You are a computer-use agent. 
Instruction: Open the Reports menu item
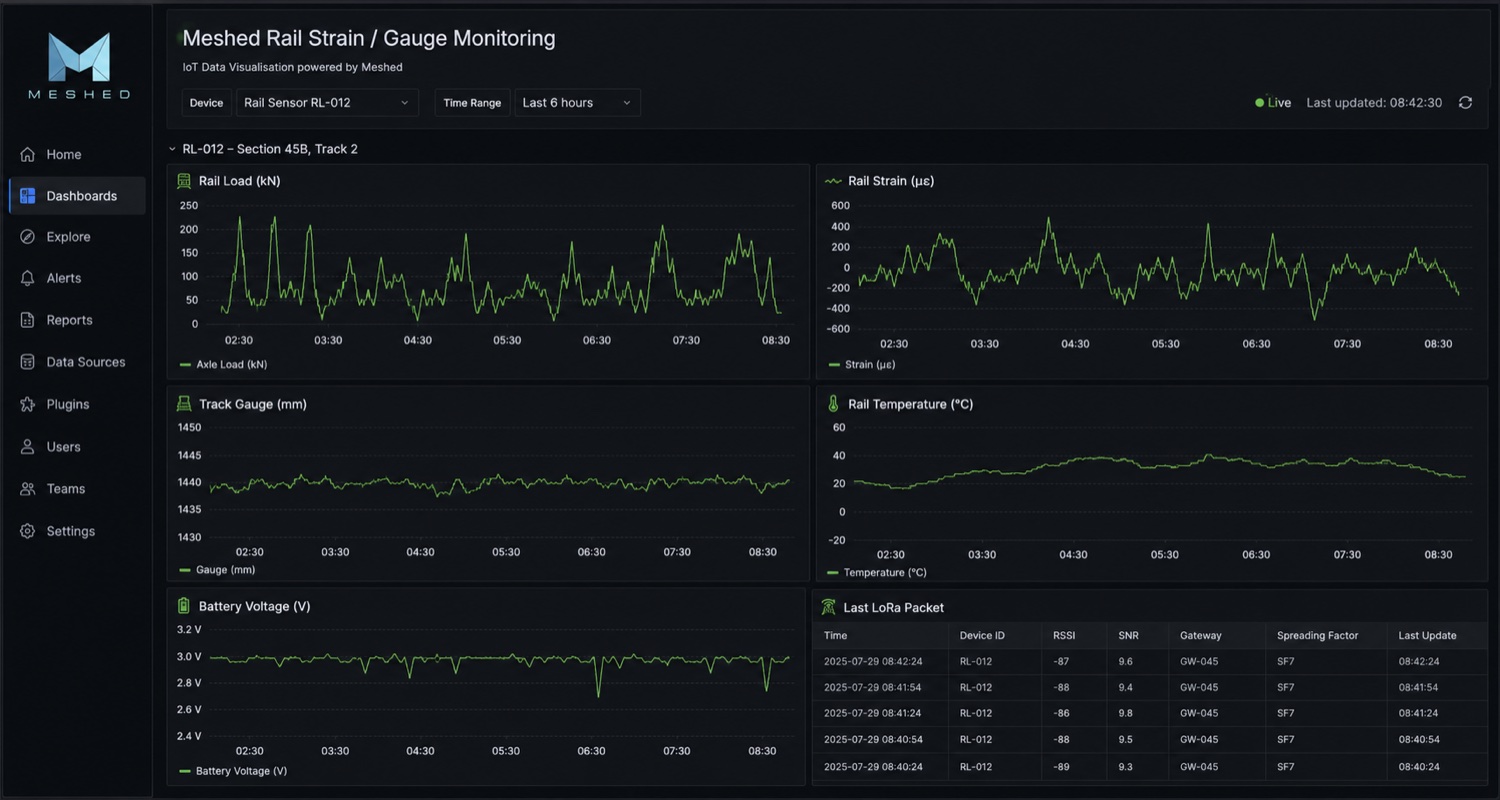[77, 320]
